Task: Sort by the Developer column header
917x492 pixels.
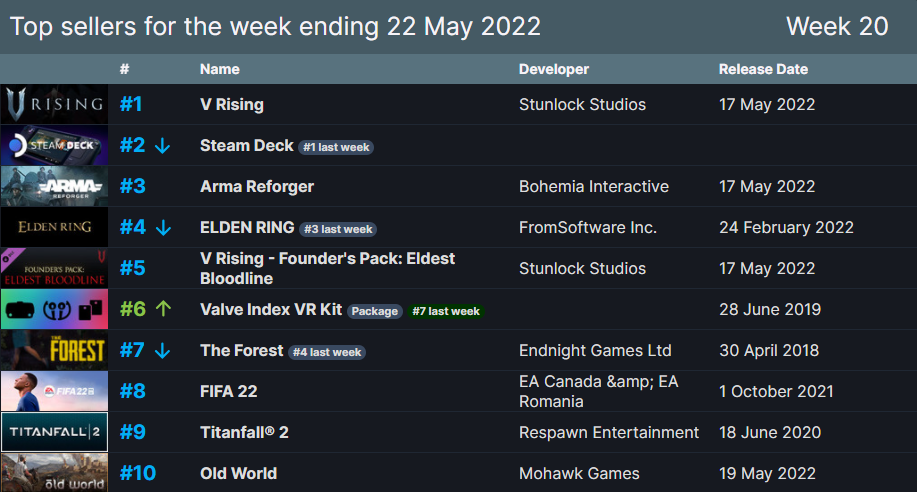Action: [554, 69]
